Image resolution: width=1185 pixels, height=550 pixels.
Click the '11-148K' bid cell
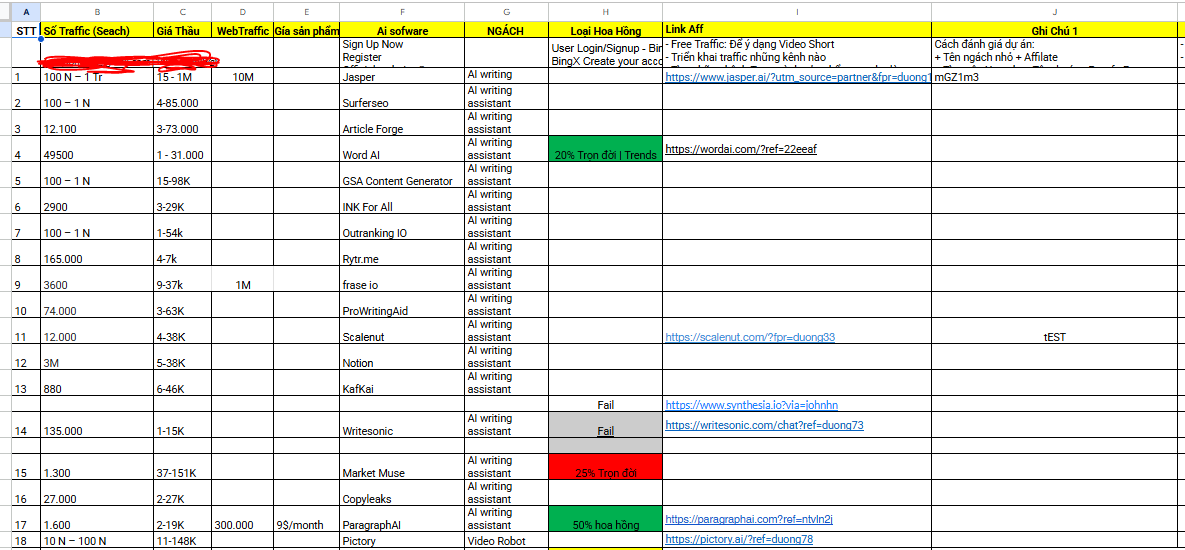click(x=182, y=539)
